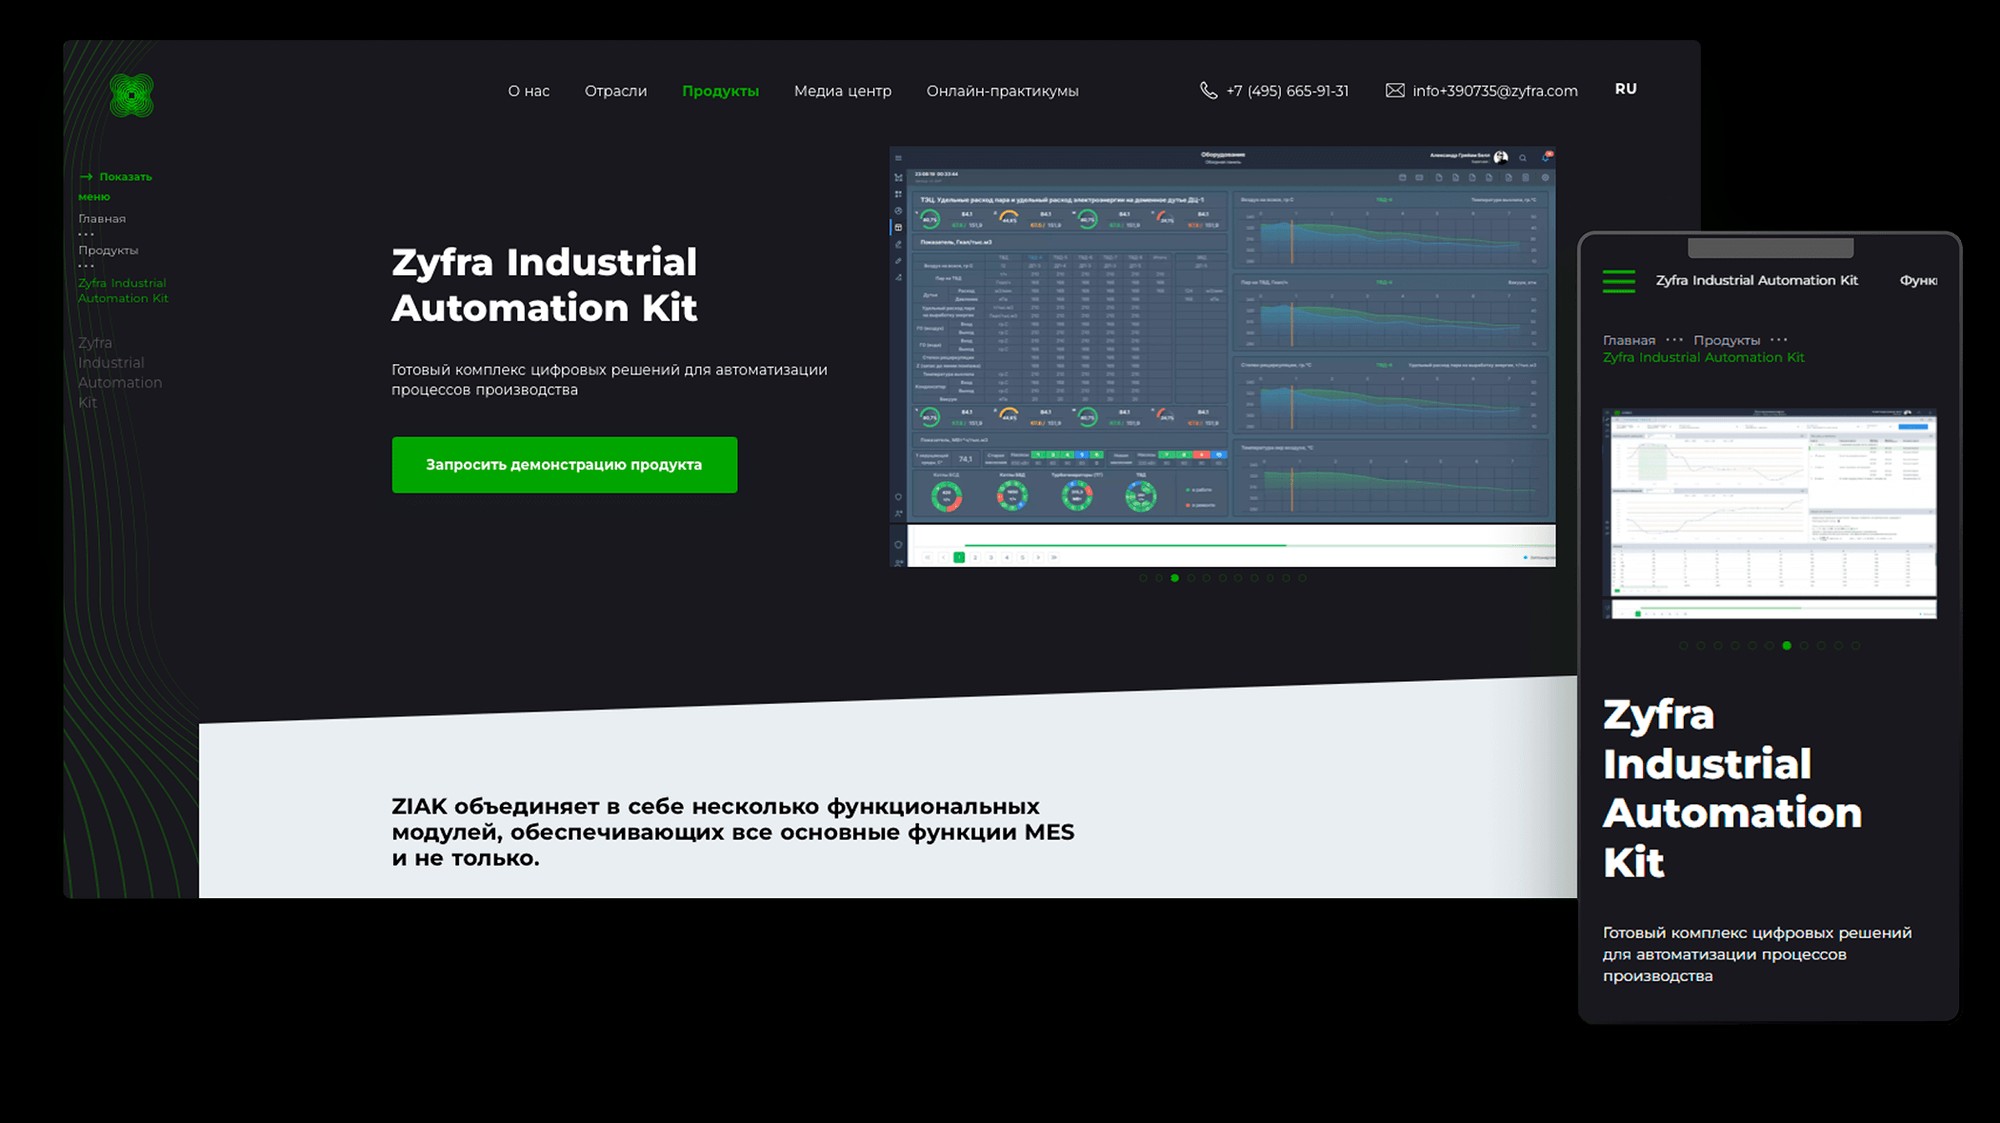The height and width of the screenshot is (1123, 2000).
Task: Click the envelope email icon
Action: [x=1394, y=91]
